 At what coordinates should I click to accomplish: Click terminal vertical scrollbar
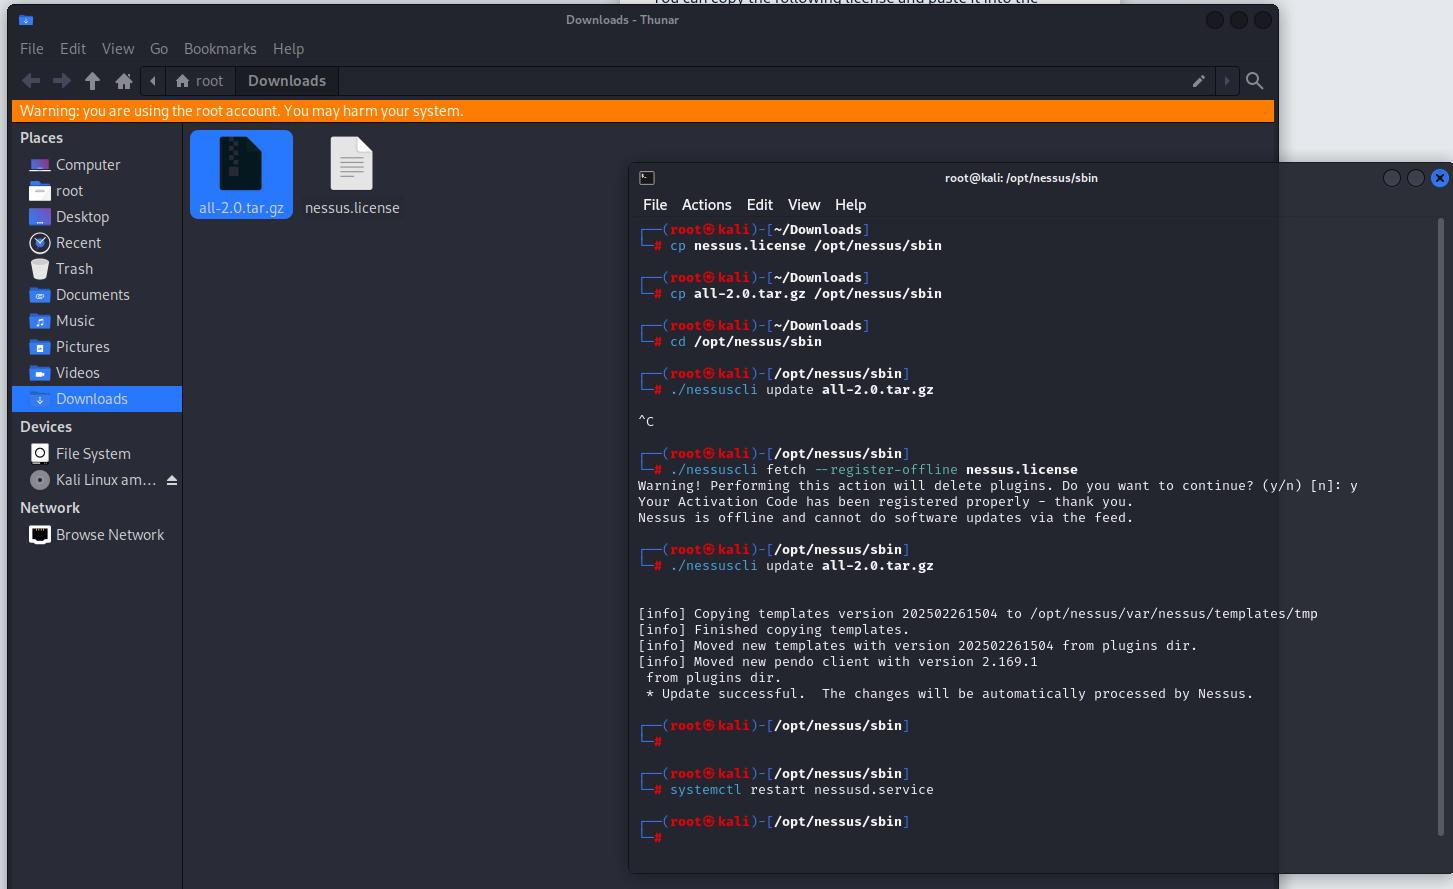click(1441, 525)
